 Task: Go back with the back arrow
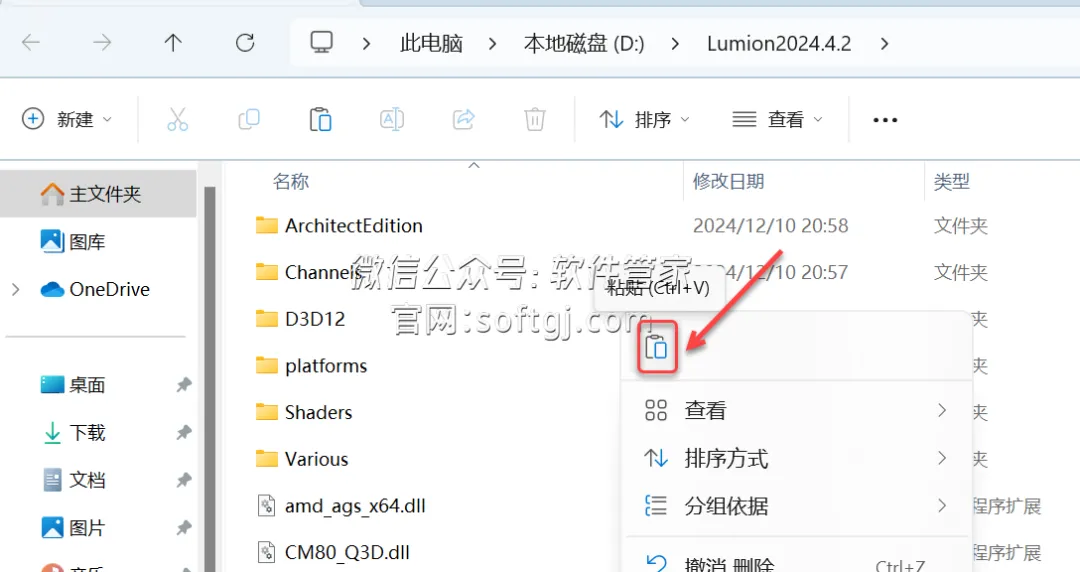coord(31,43)
